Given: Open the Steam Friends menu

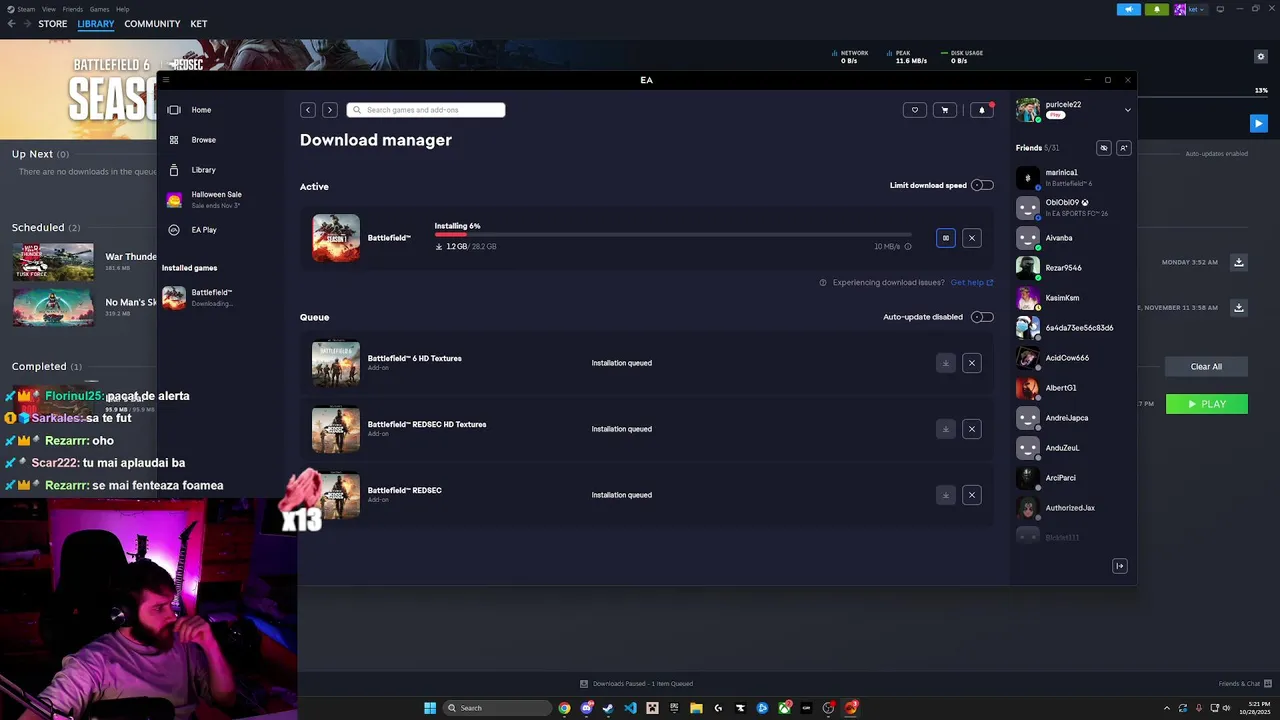Looking at the screenshot, I should pyautogui.click(x=73, y=9).
